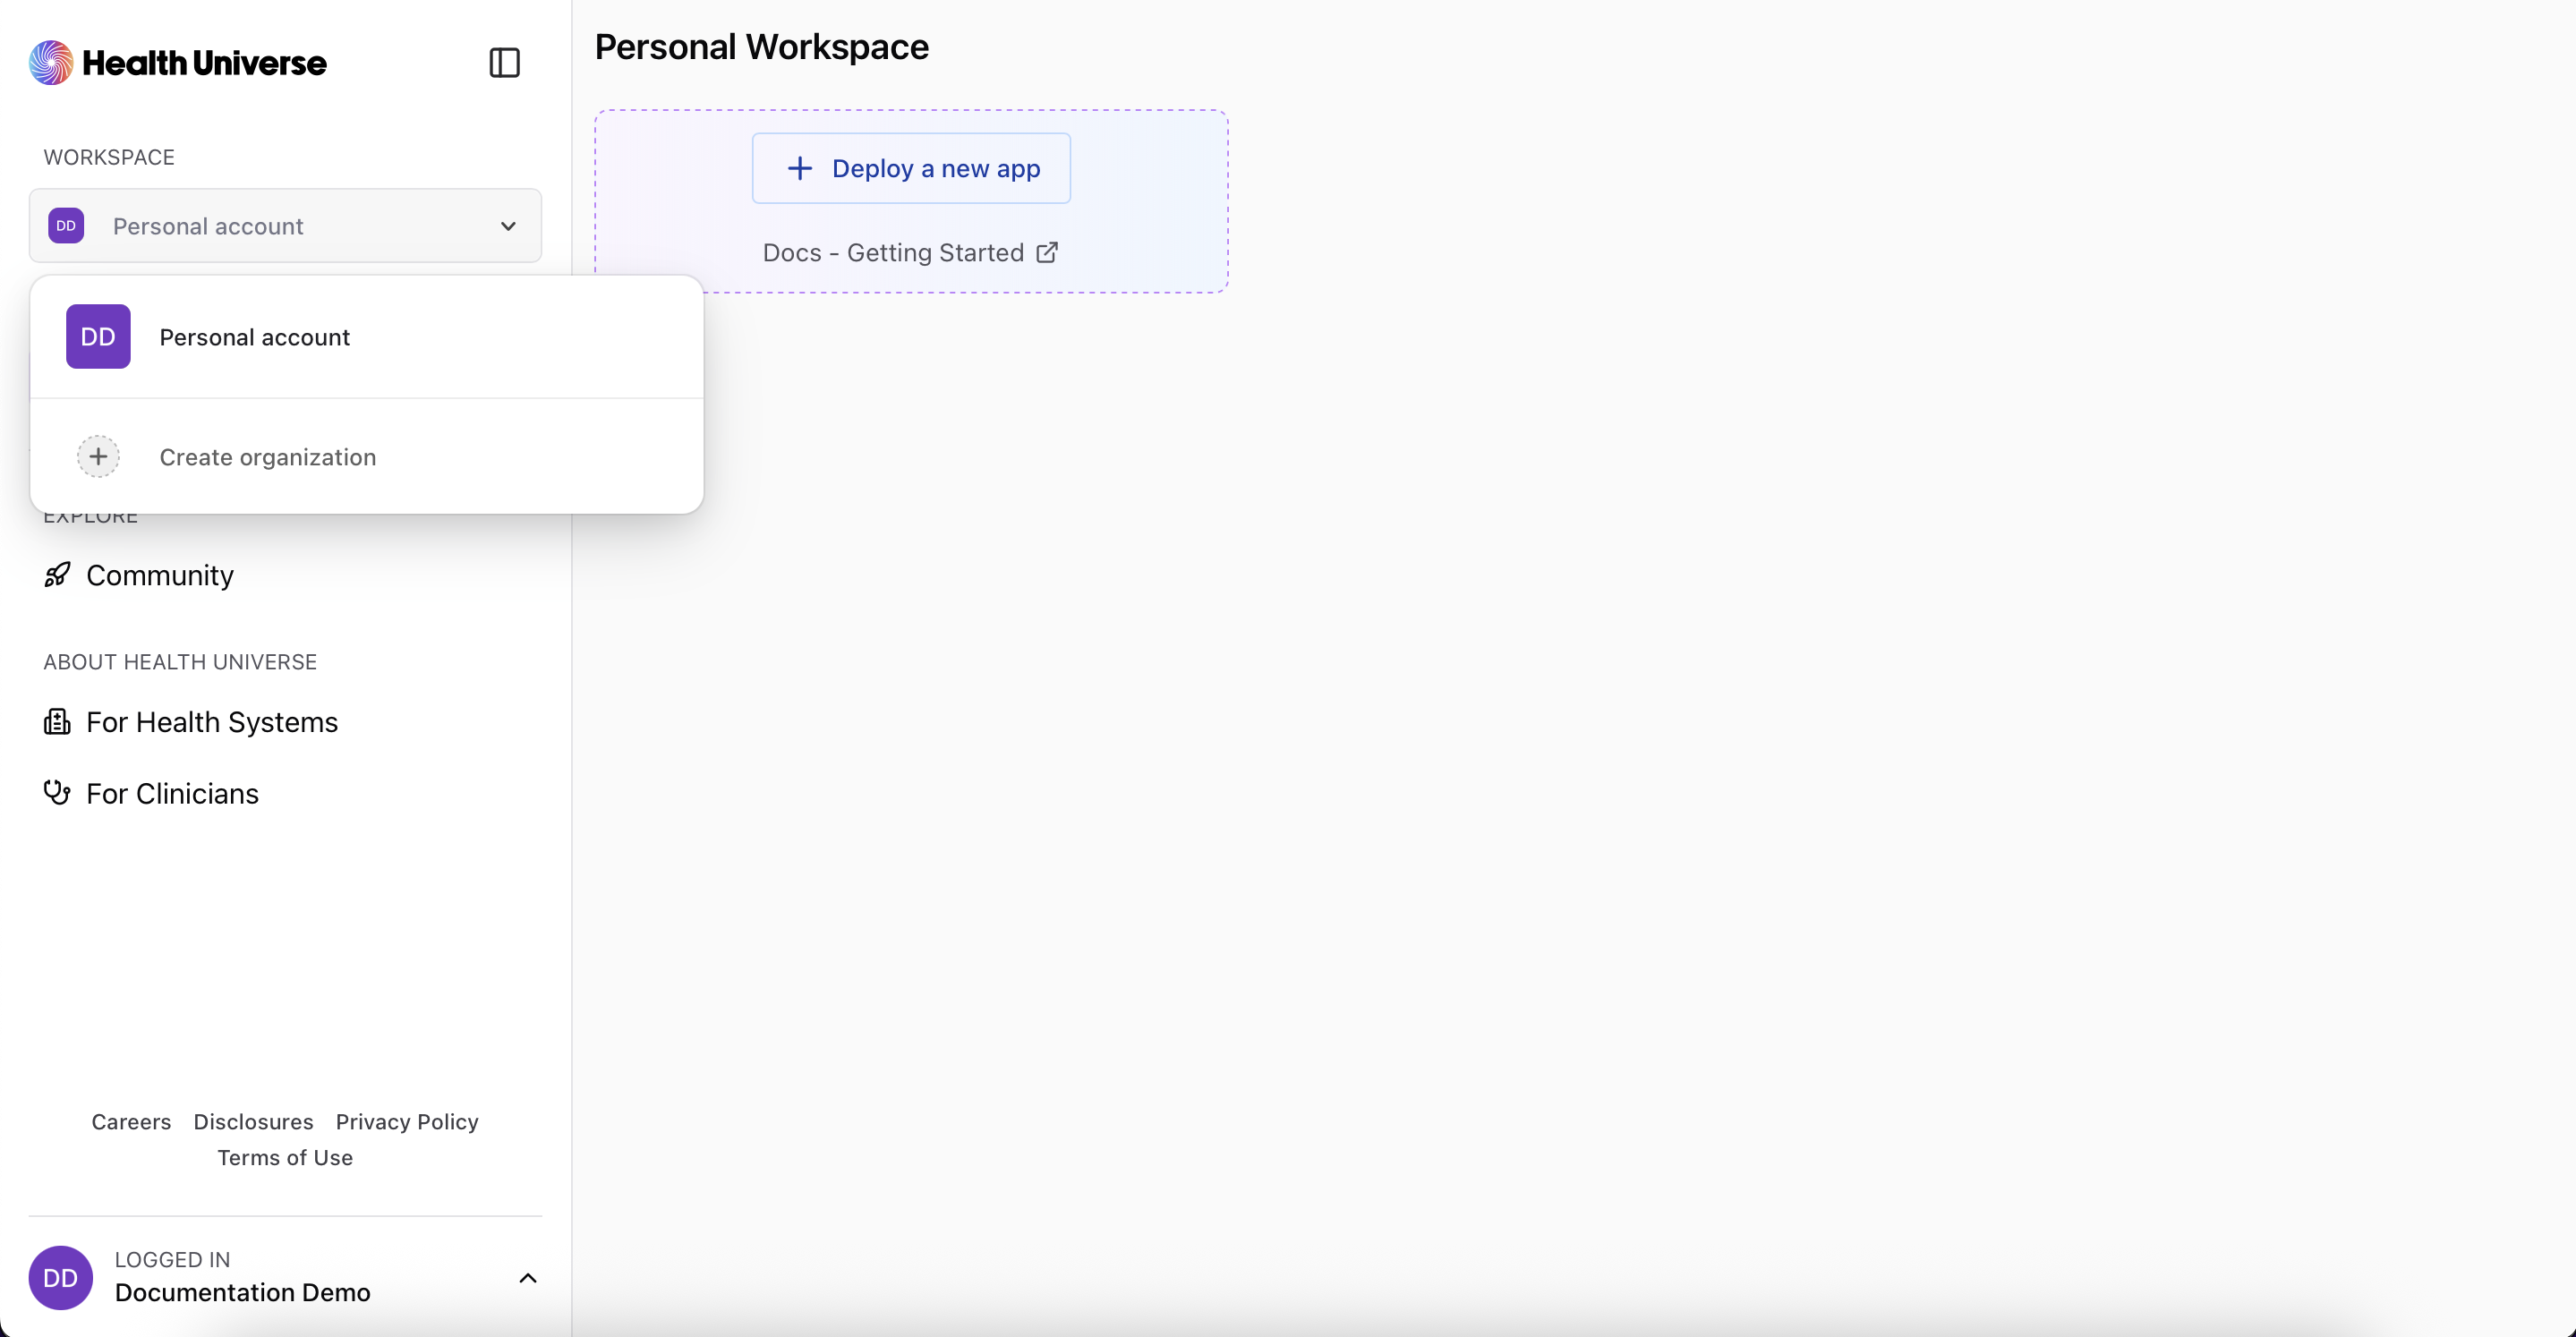Open the Terms of Use link
Screen dimensions: 2576x1337
click(x=285, y=1158)
